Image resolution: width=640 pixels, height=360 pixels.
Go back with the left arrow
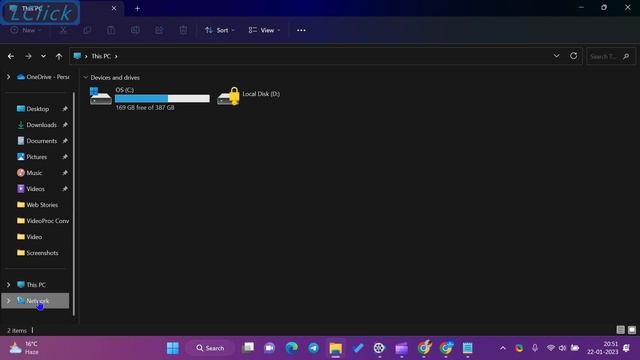[11, 56]
